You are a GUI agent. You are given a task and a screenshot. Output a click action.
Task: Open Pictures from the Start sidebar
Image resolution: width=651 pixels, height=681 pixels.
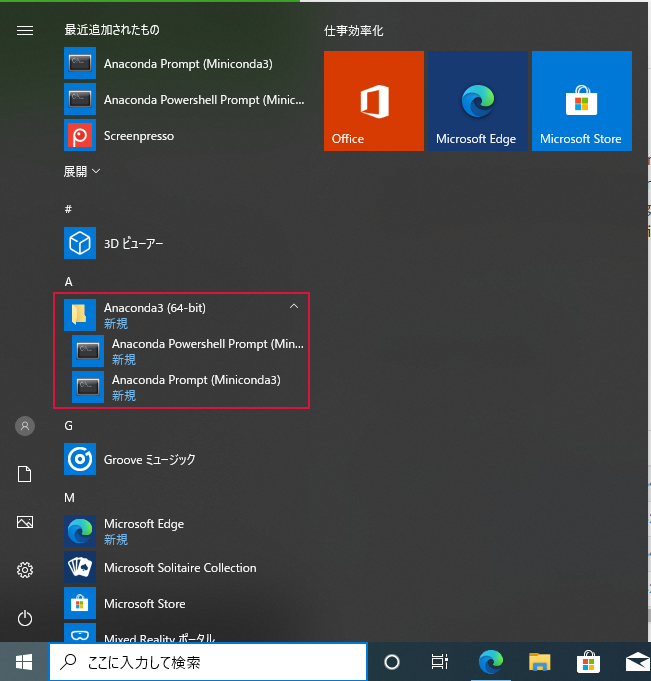tap(25, 522)
